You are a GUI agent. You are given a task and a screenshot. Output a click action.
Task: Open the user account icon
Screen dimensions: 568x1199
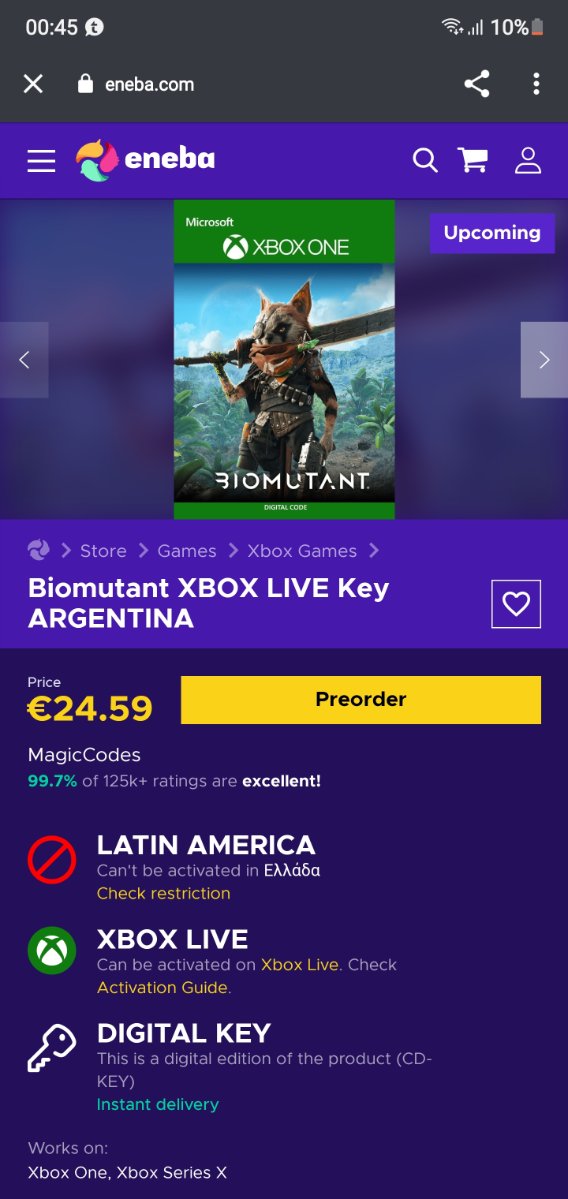click(527, 161)
